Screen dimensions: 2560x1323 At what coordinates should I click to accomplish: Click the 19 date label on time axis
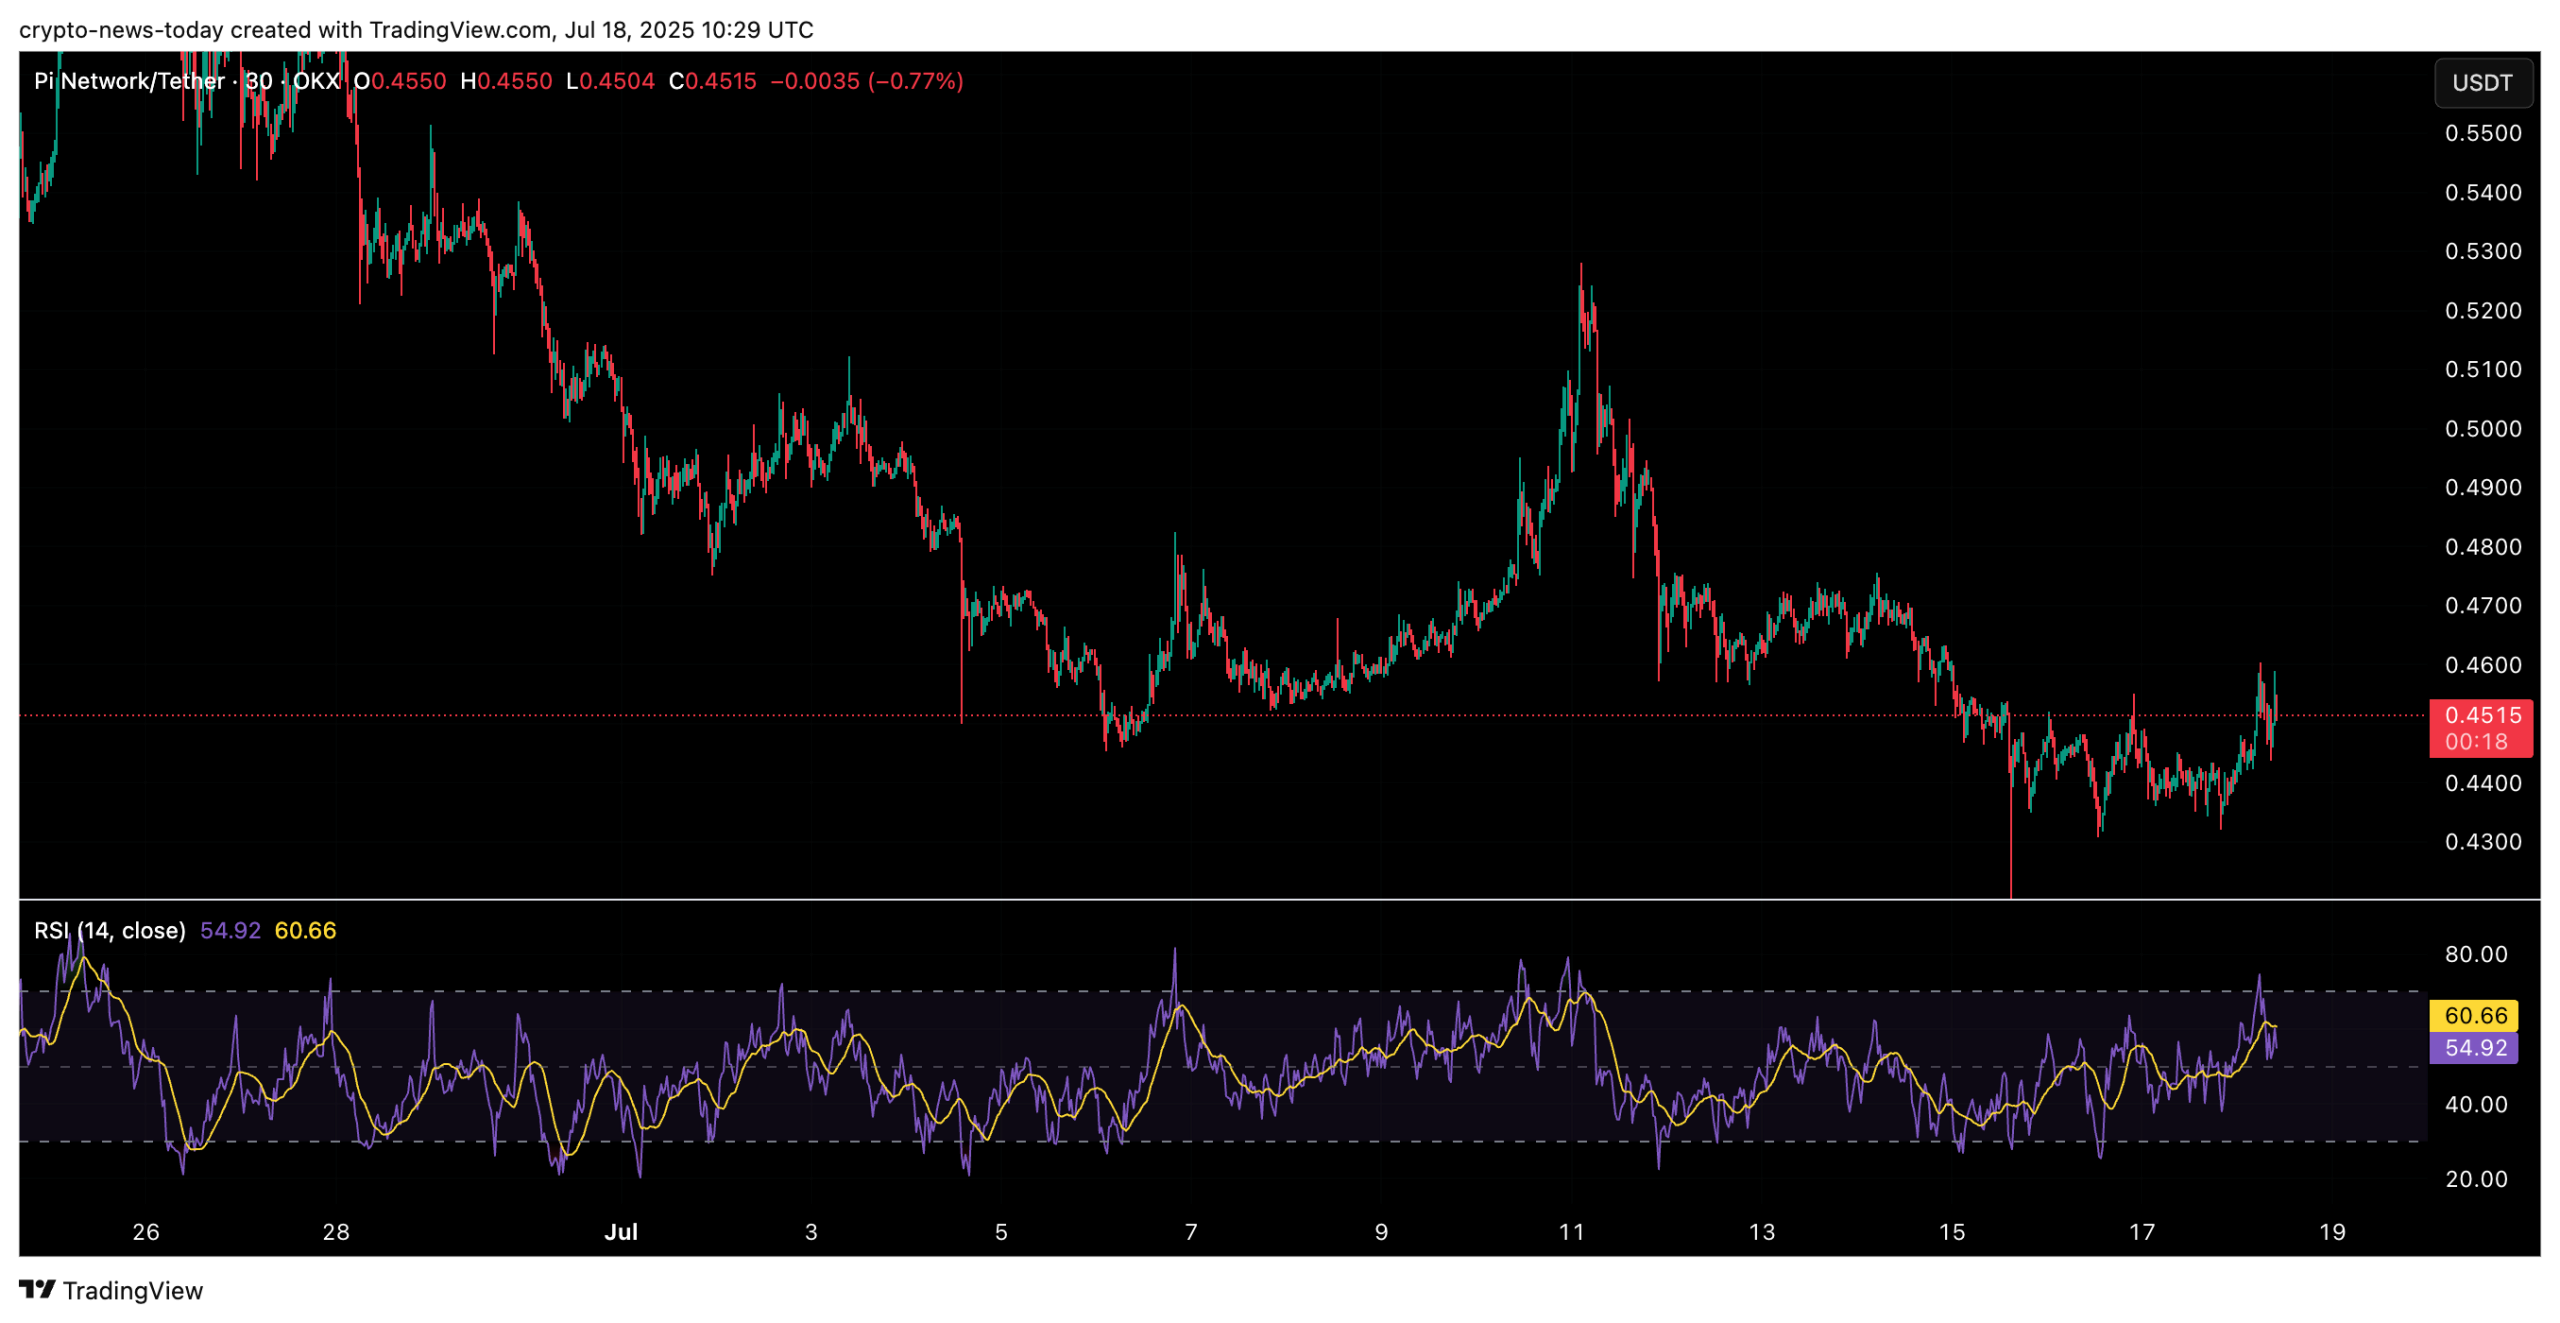point(2332,1232)
